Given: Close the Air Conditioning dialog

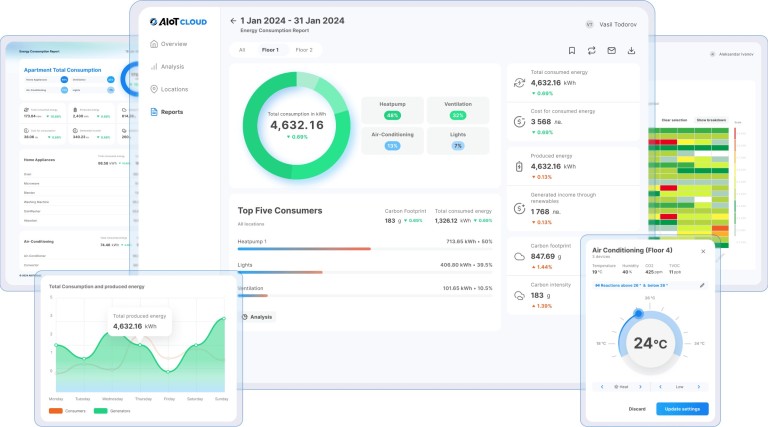Looking at the screenshot, I should tap(702, 251).
